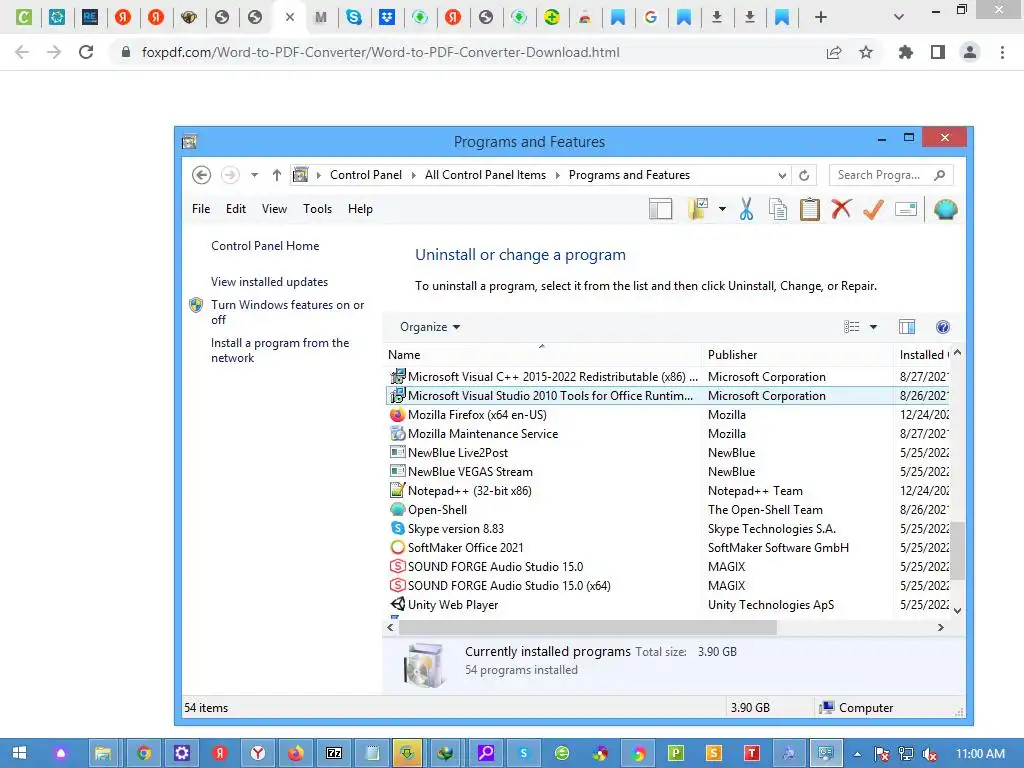Open the Move To folder dropdown arrow
The width and height of the screenshot is (1024, 768).
[x=722, y=209]
